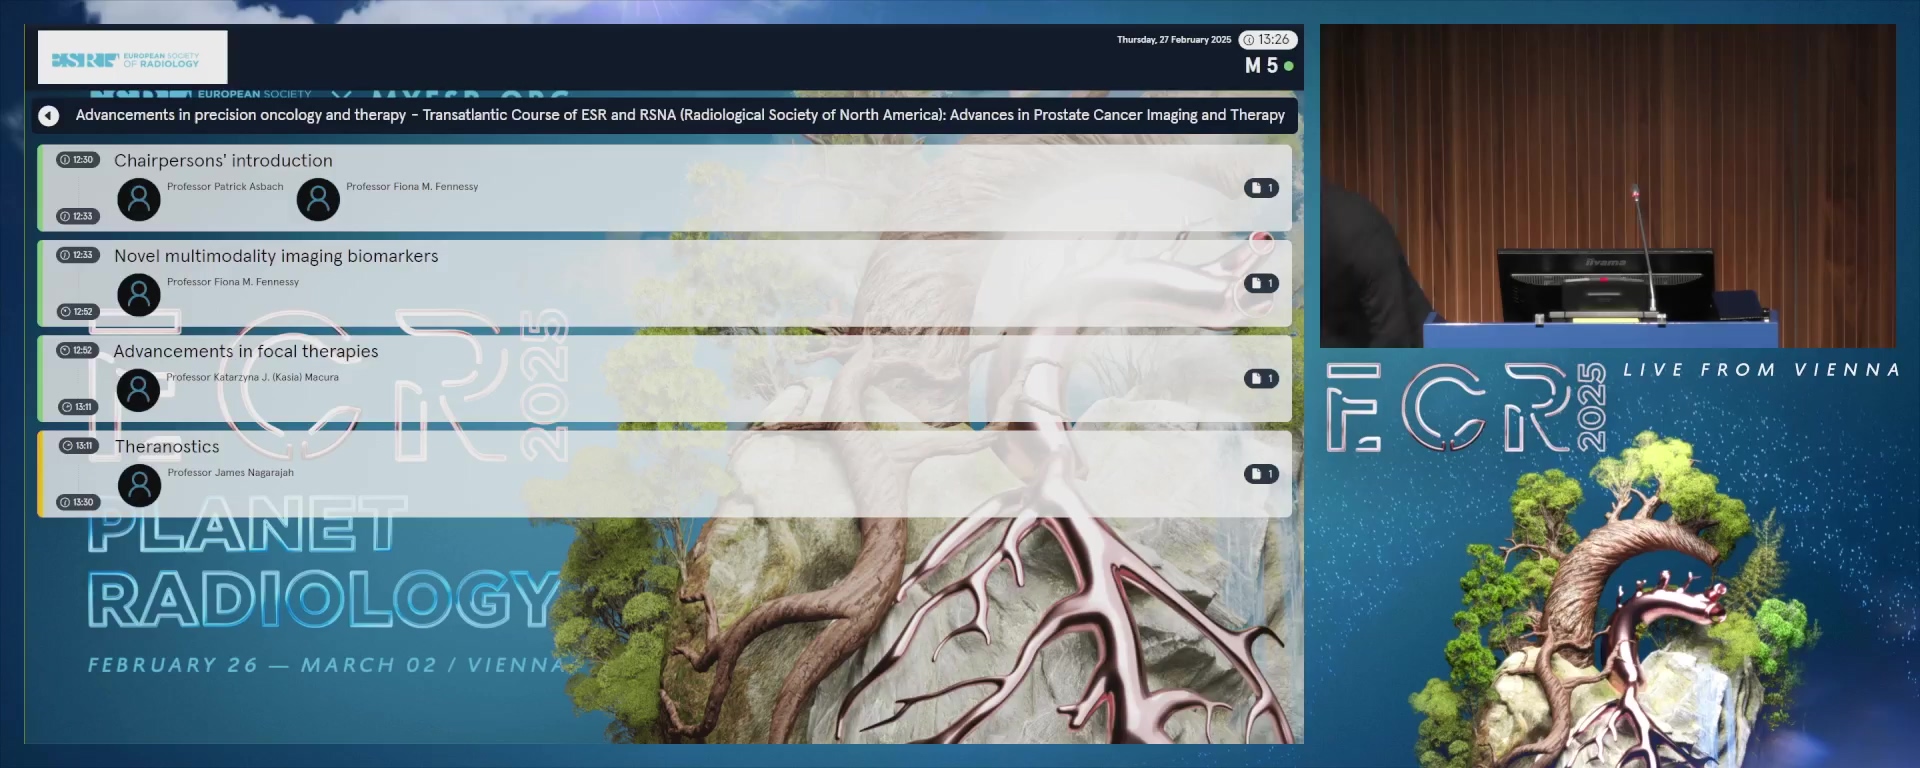Click Professor Fiona M. Fennessy name in Chairpersons' row

412,187
